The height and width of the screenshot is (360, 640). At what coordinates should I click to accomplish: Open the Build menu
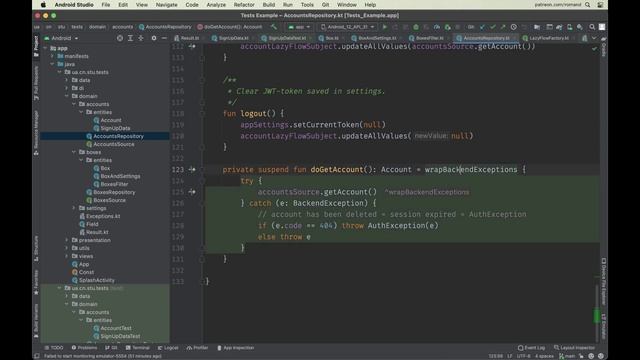click(x=269, y=5)
